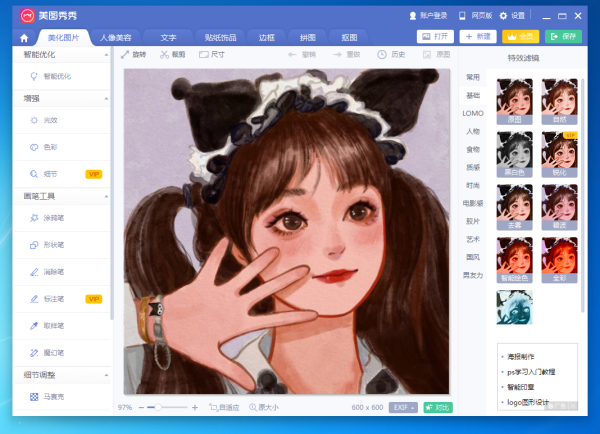600x434 pixels.
Task: Click the zoom slider handle
Action: pyautogui.click(x=158, y=408)
